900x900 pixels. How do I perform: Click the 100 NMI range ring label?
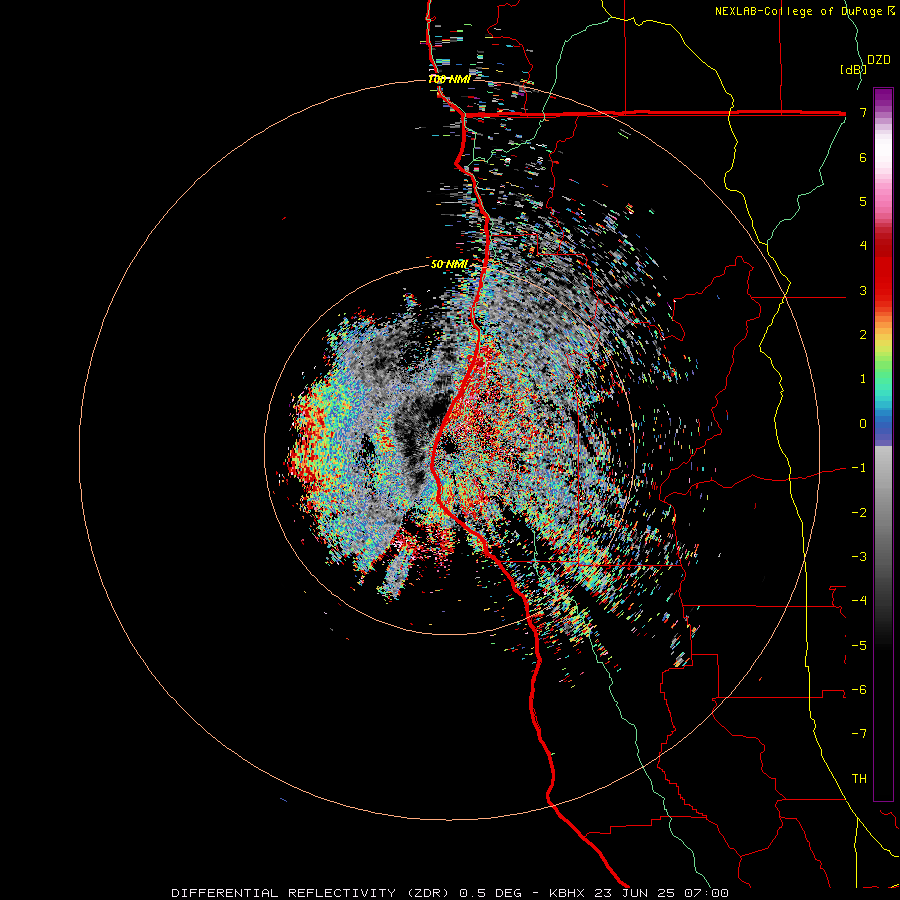click(x=449, y=79)
